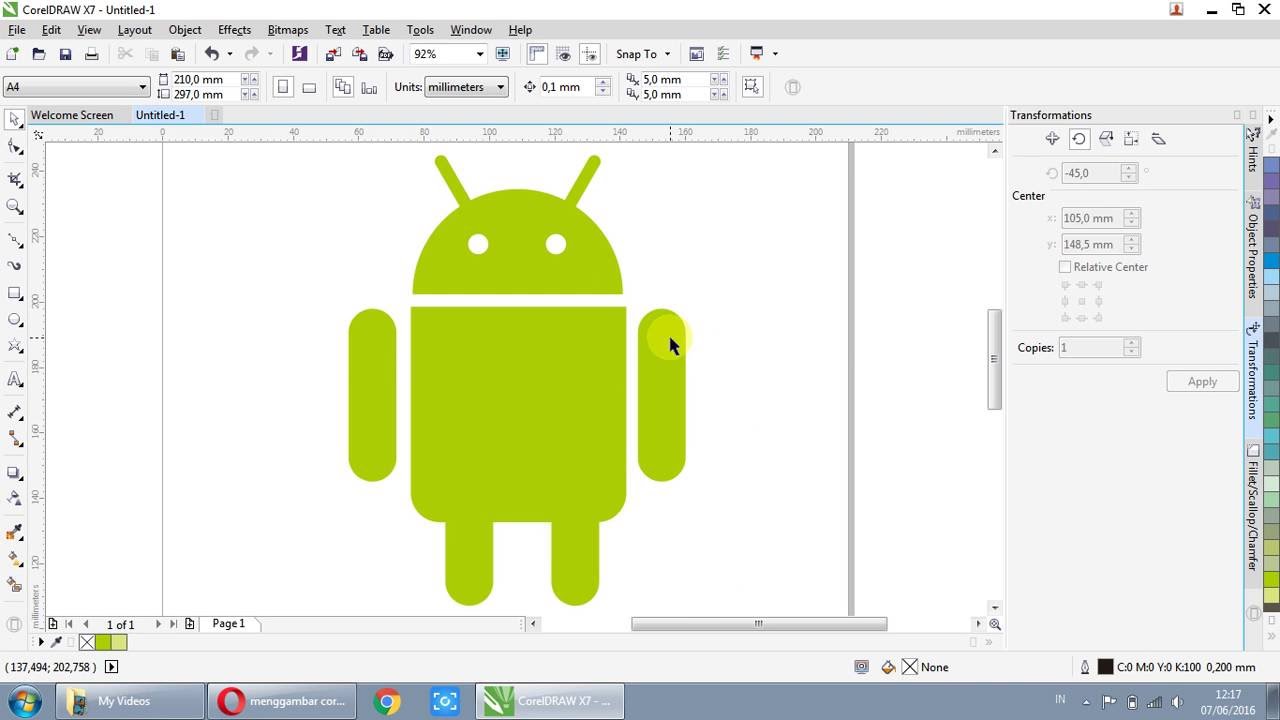Open Transformations Scale and Mirror tab
Image resolution: width=1280 pixels, height=720 pixels.
click(x=1106, y=139)
